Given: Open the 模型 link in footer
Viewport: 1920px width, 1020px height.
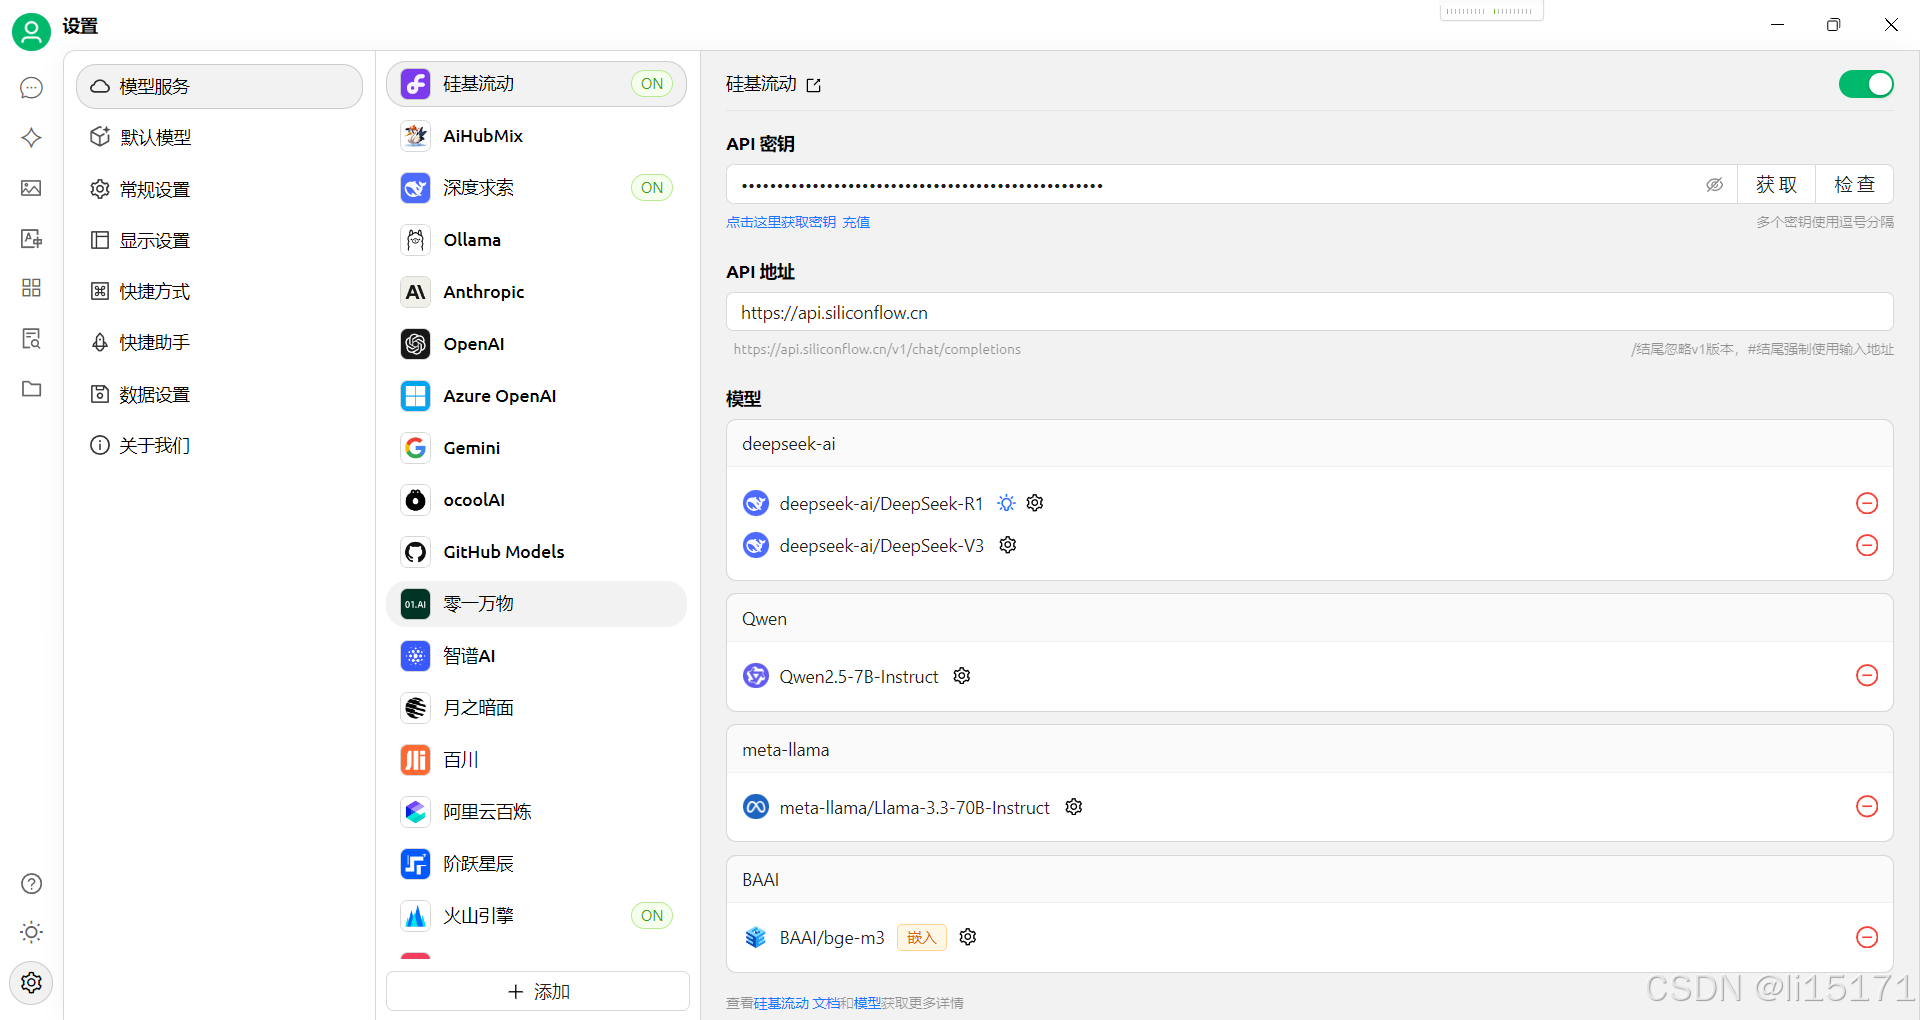Looking at the screenshot, I should 867,1003.
